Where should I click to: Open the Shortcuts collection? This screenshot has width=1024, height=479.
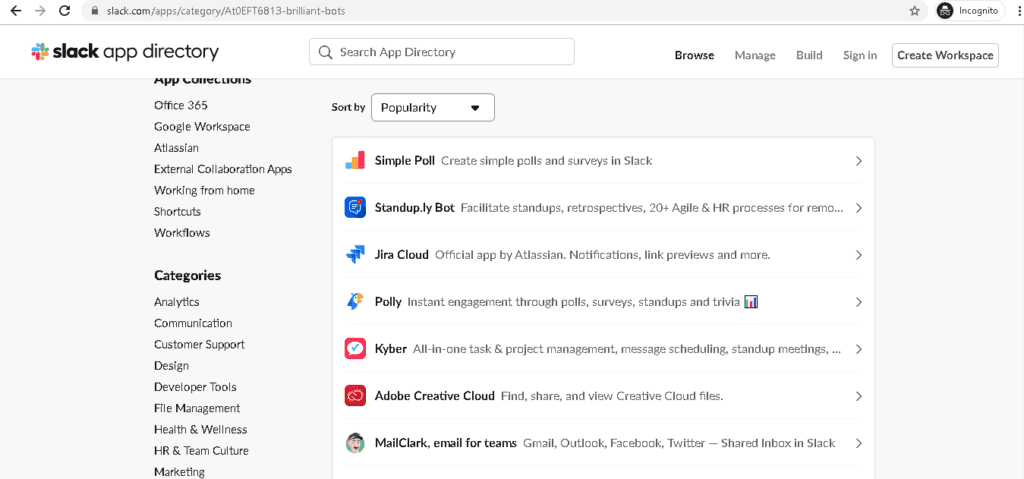click(x=178, y=212)
